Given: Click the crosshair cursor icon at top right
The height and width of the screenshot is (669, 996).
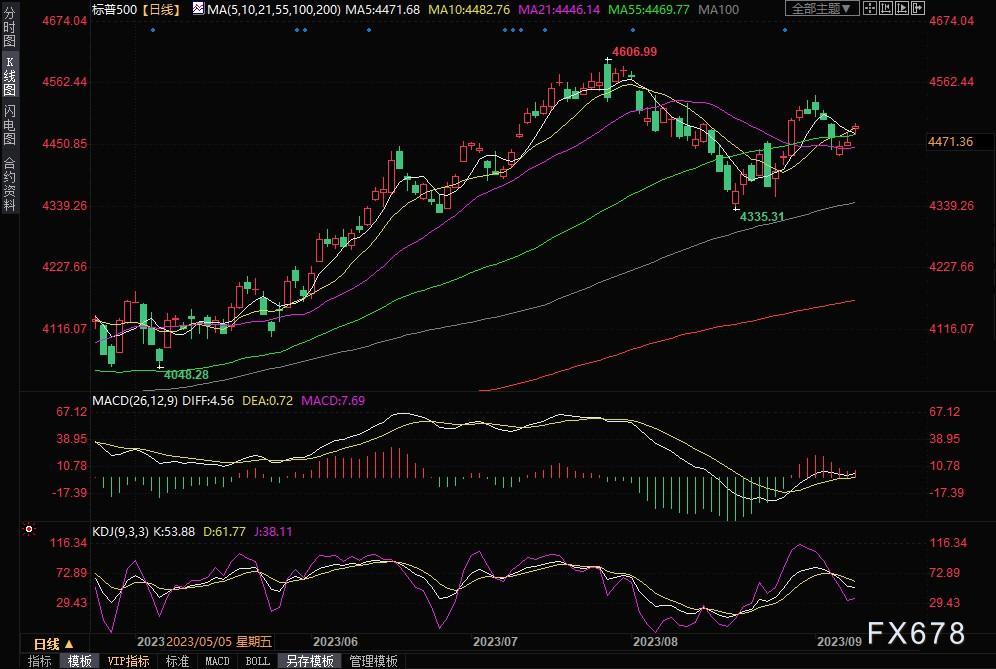Looking at the screenshot, I should [x=870, y=8].
